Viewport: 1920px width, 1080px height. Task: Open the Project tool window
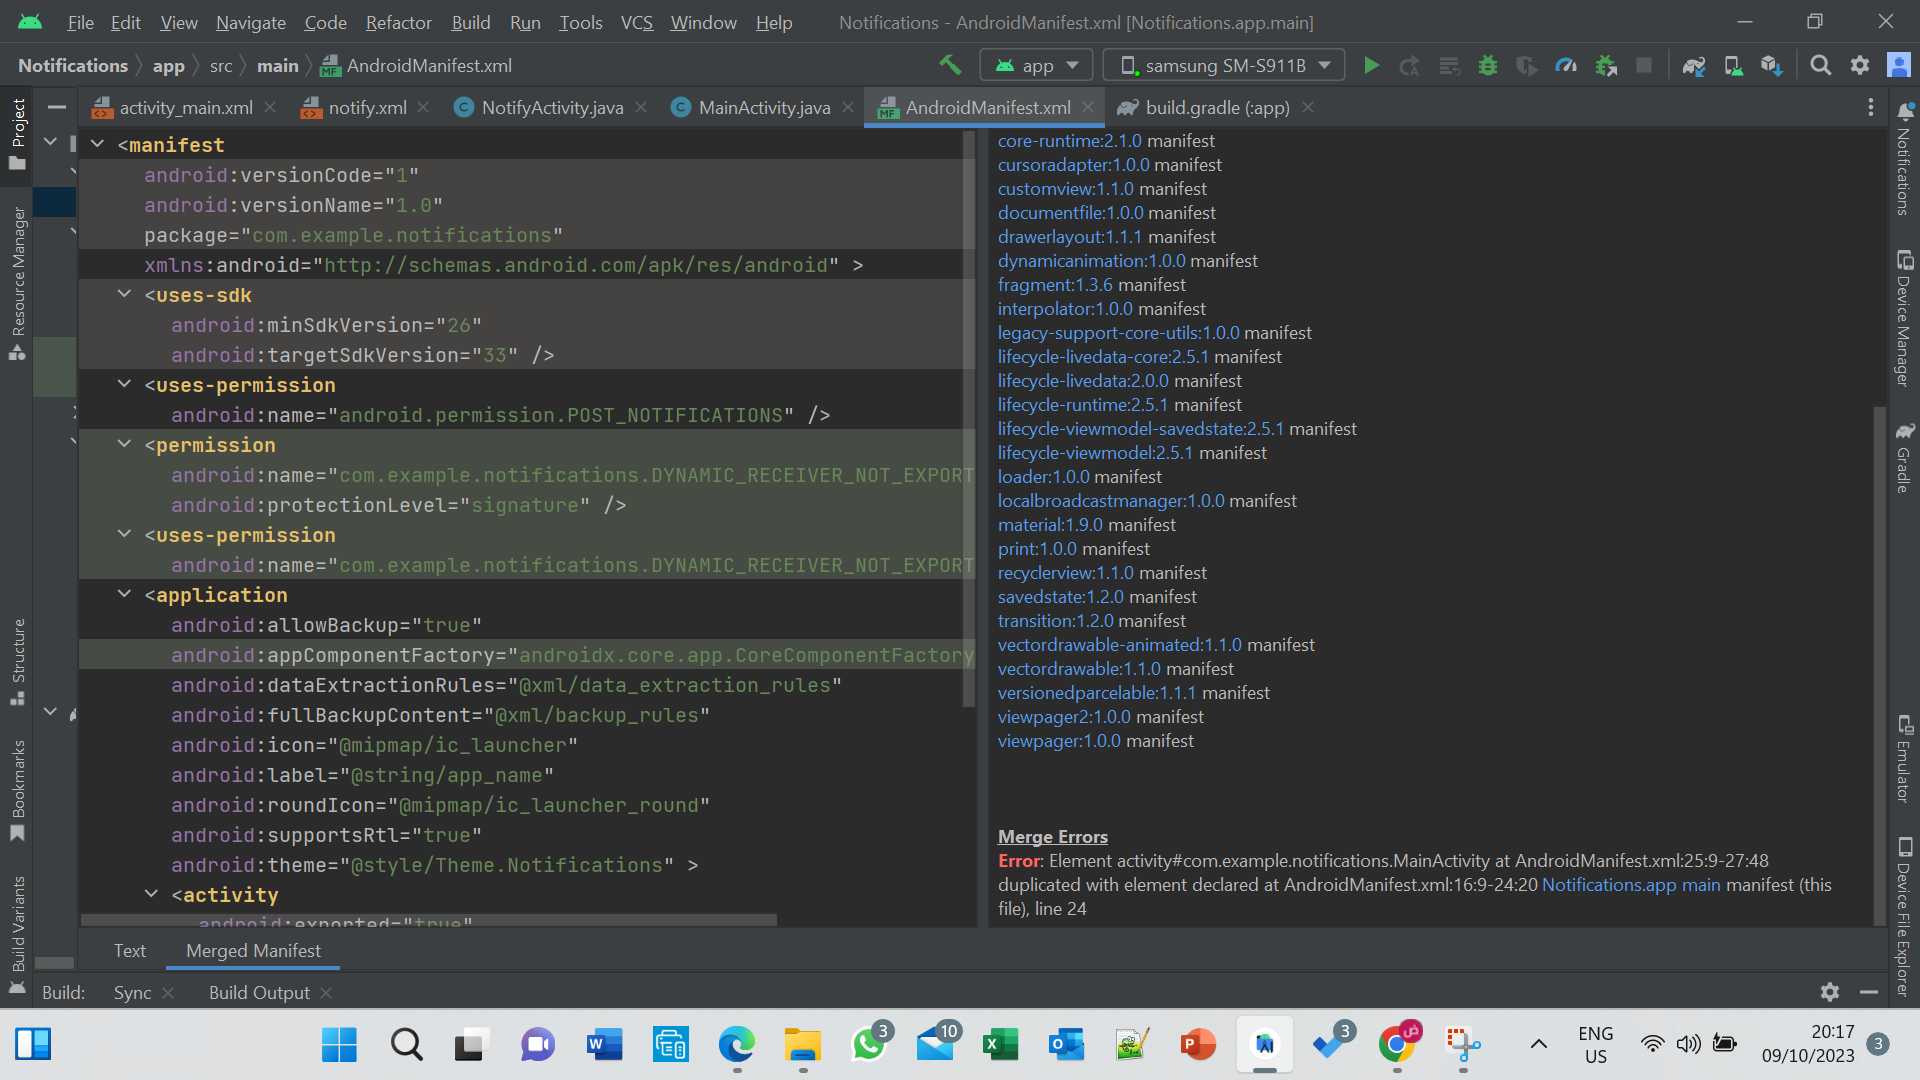[x=18, y=134]
